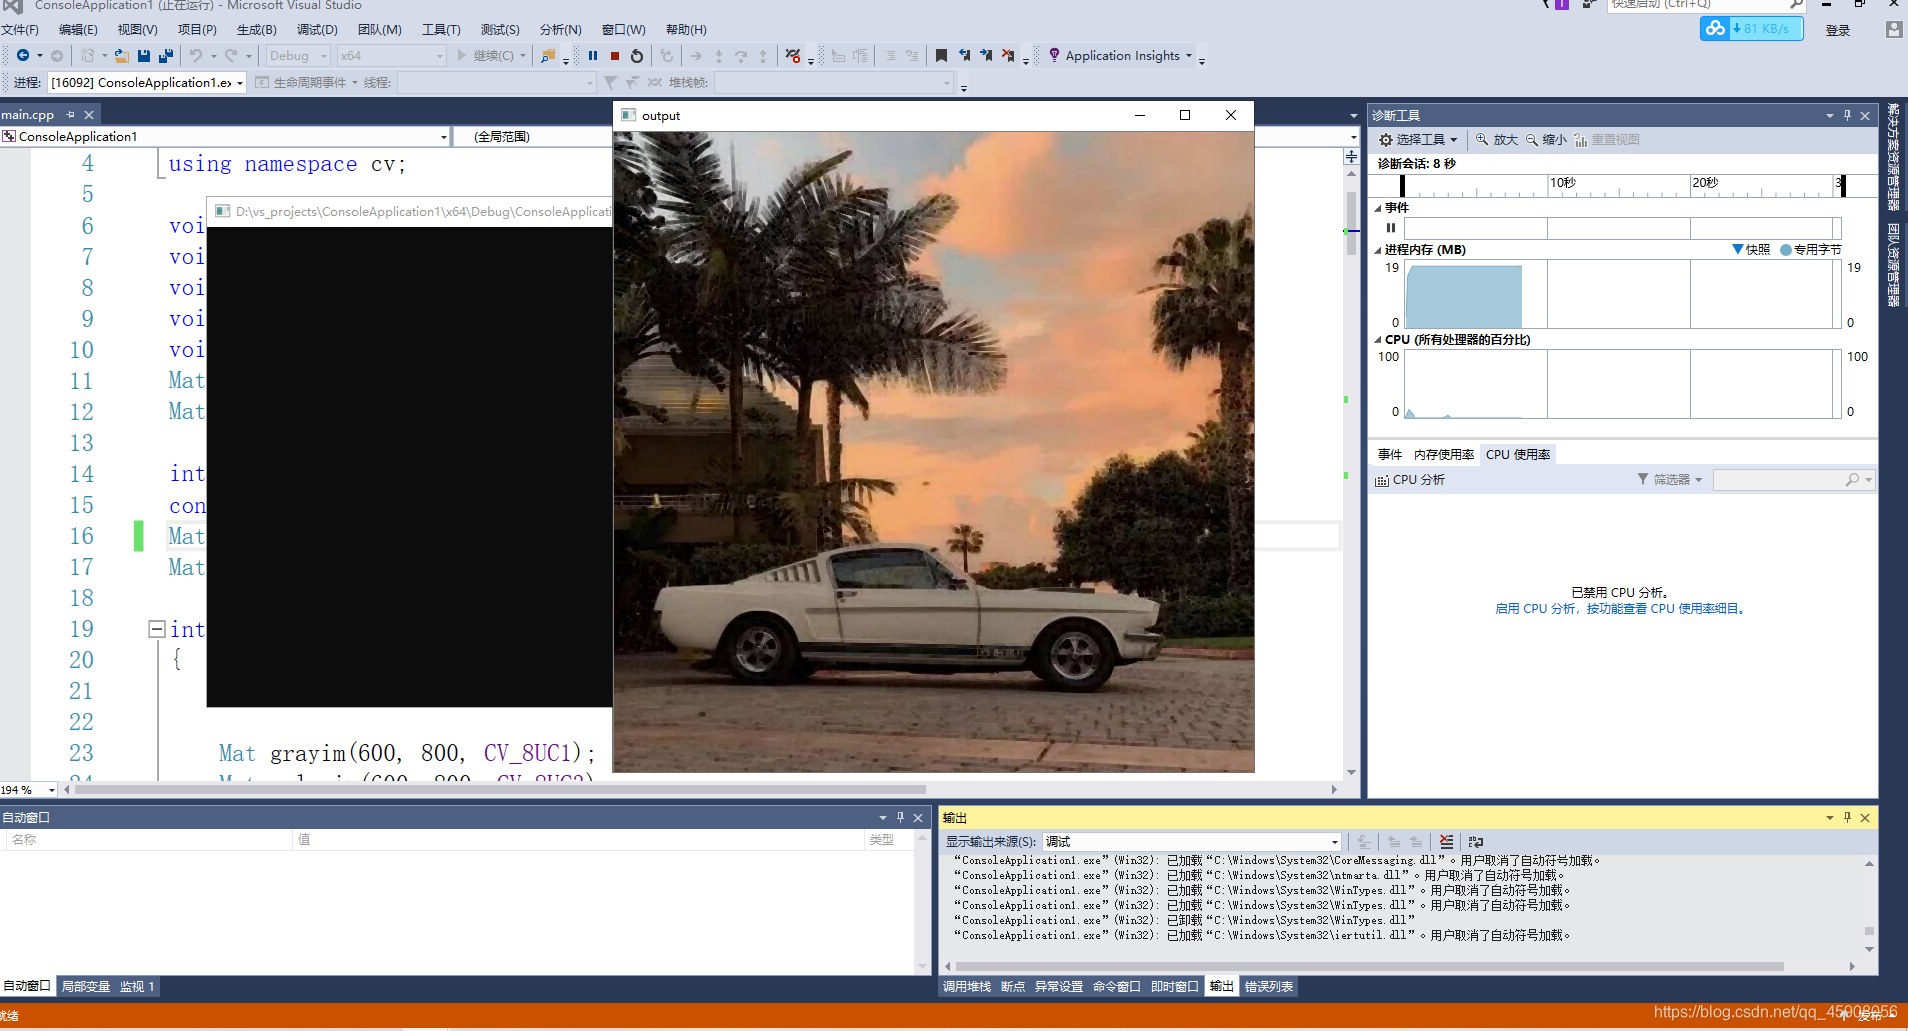
Task: Pause events in the diagnostics 事件 track
Action: click(1390, 228)
